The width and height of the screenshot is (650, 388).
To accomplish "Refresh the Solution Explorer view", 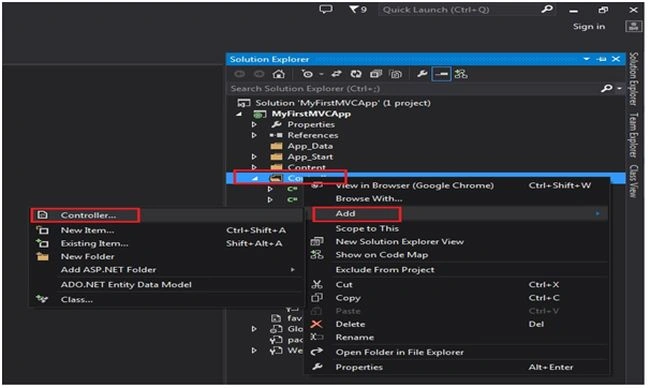I will (356, 74).
